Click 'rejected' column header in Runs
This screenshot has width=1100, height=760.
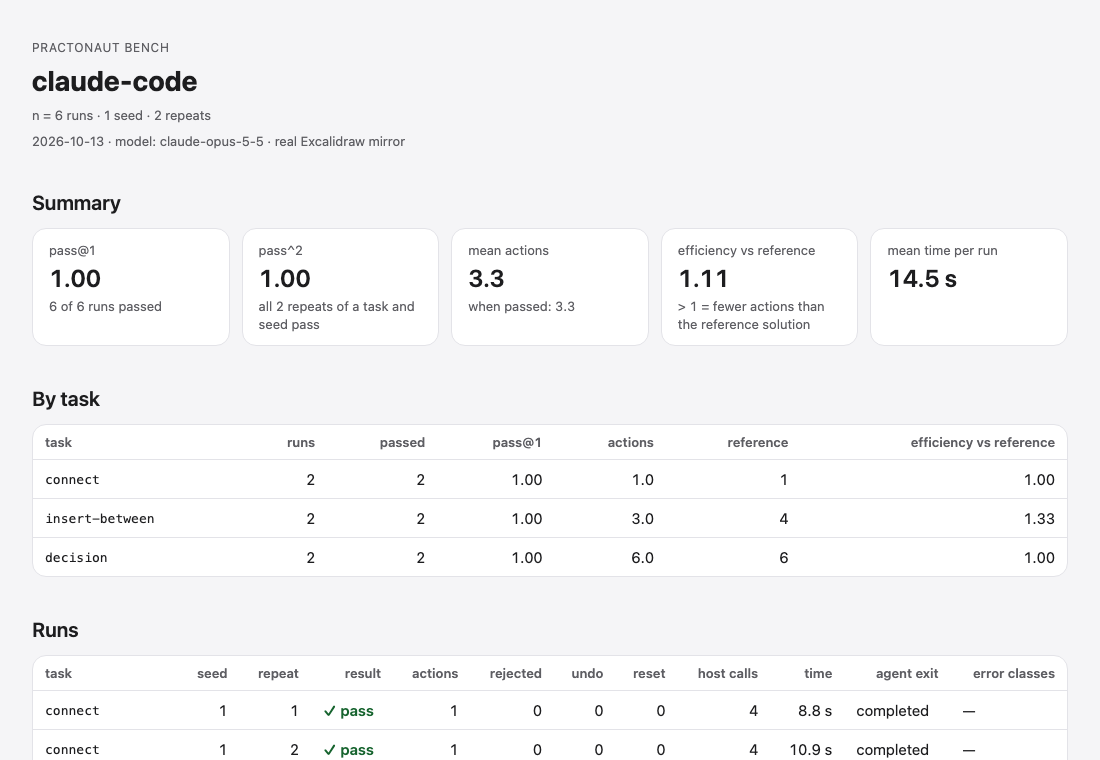click(516, 674)
